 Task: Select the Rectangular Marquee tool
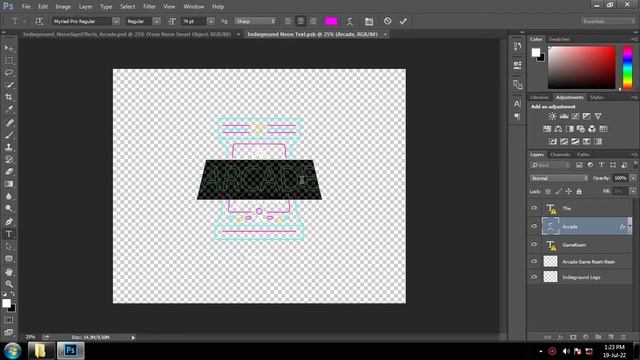(x=9, y=60)
